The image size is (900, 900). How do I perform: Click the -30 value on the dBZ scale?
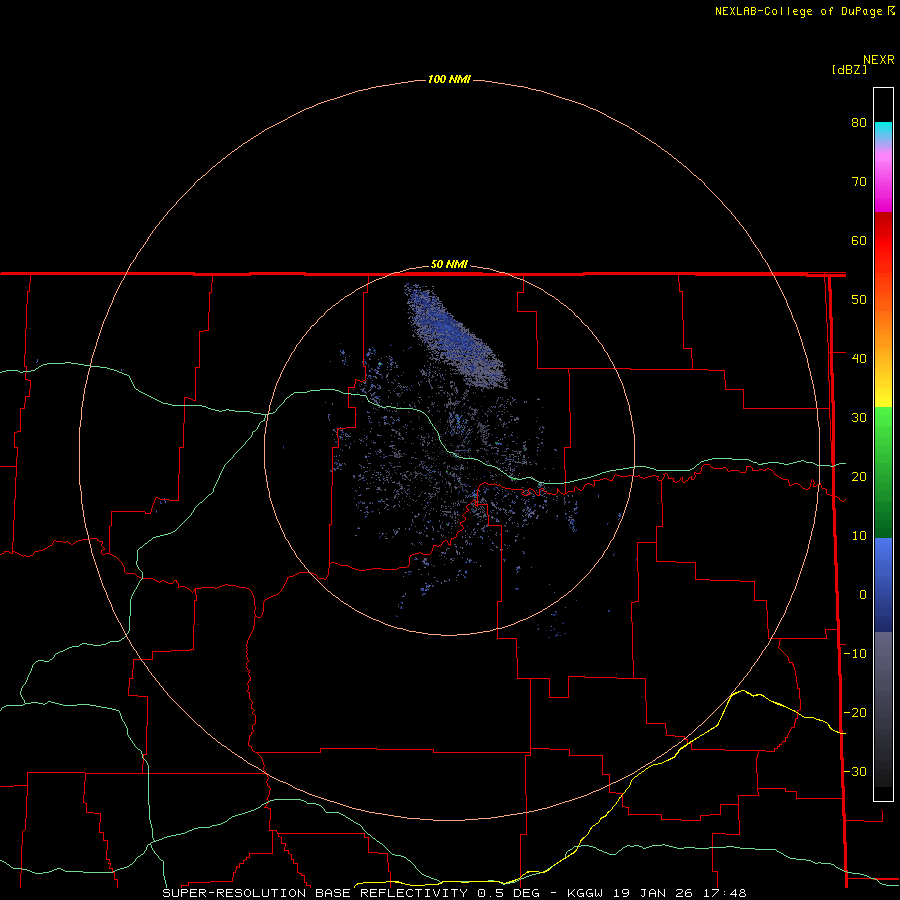click(855, 772)
